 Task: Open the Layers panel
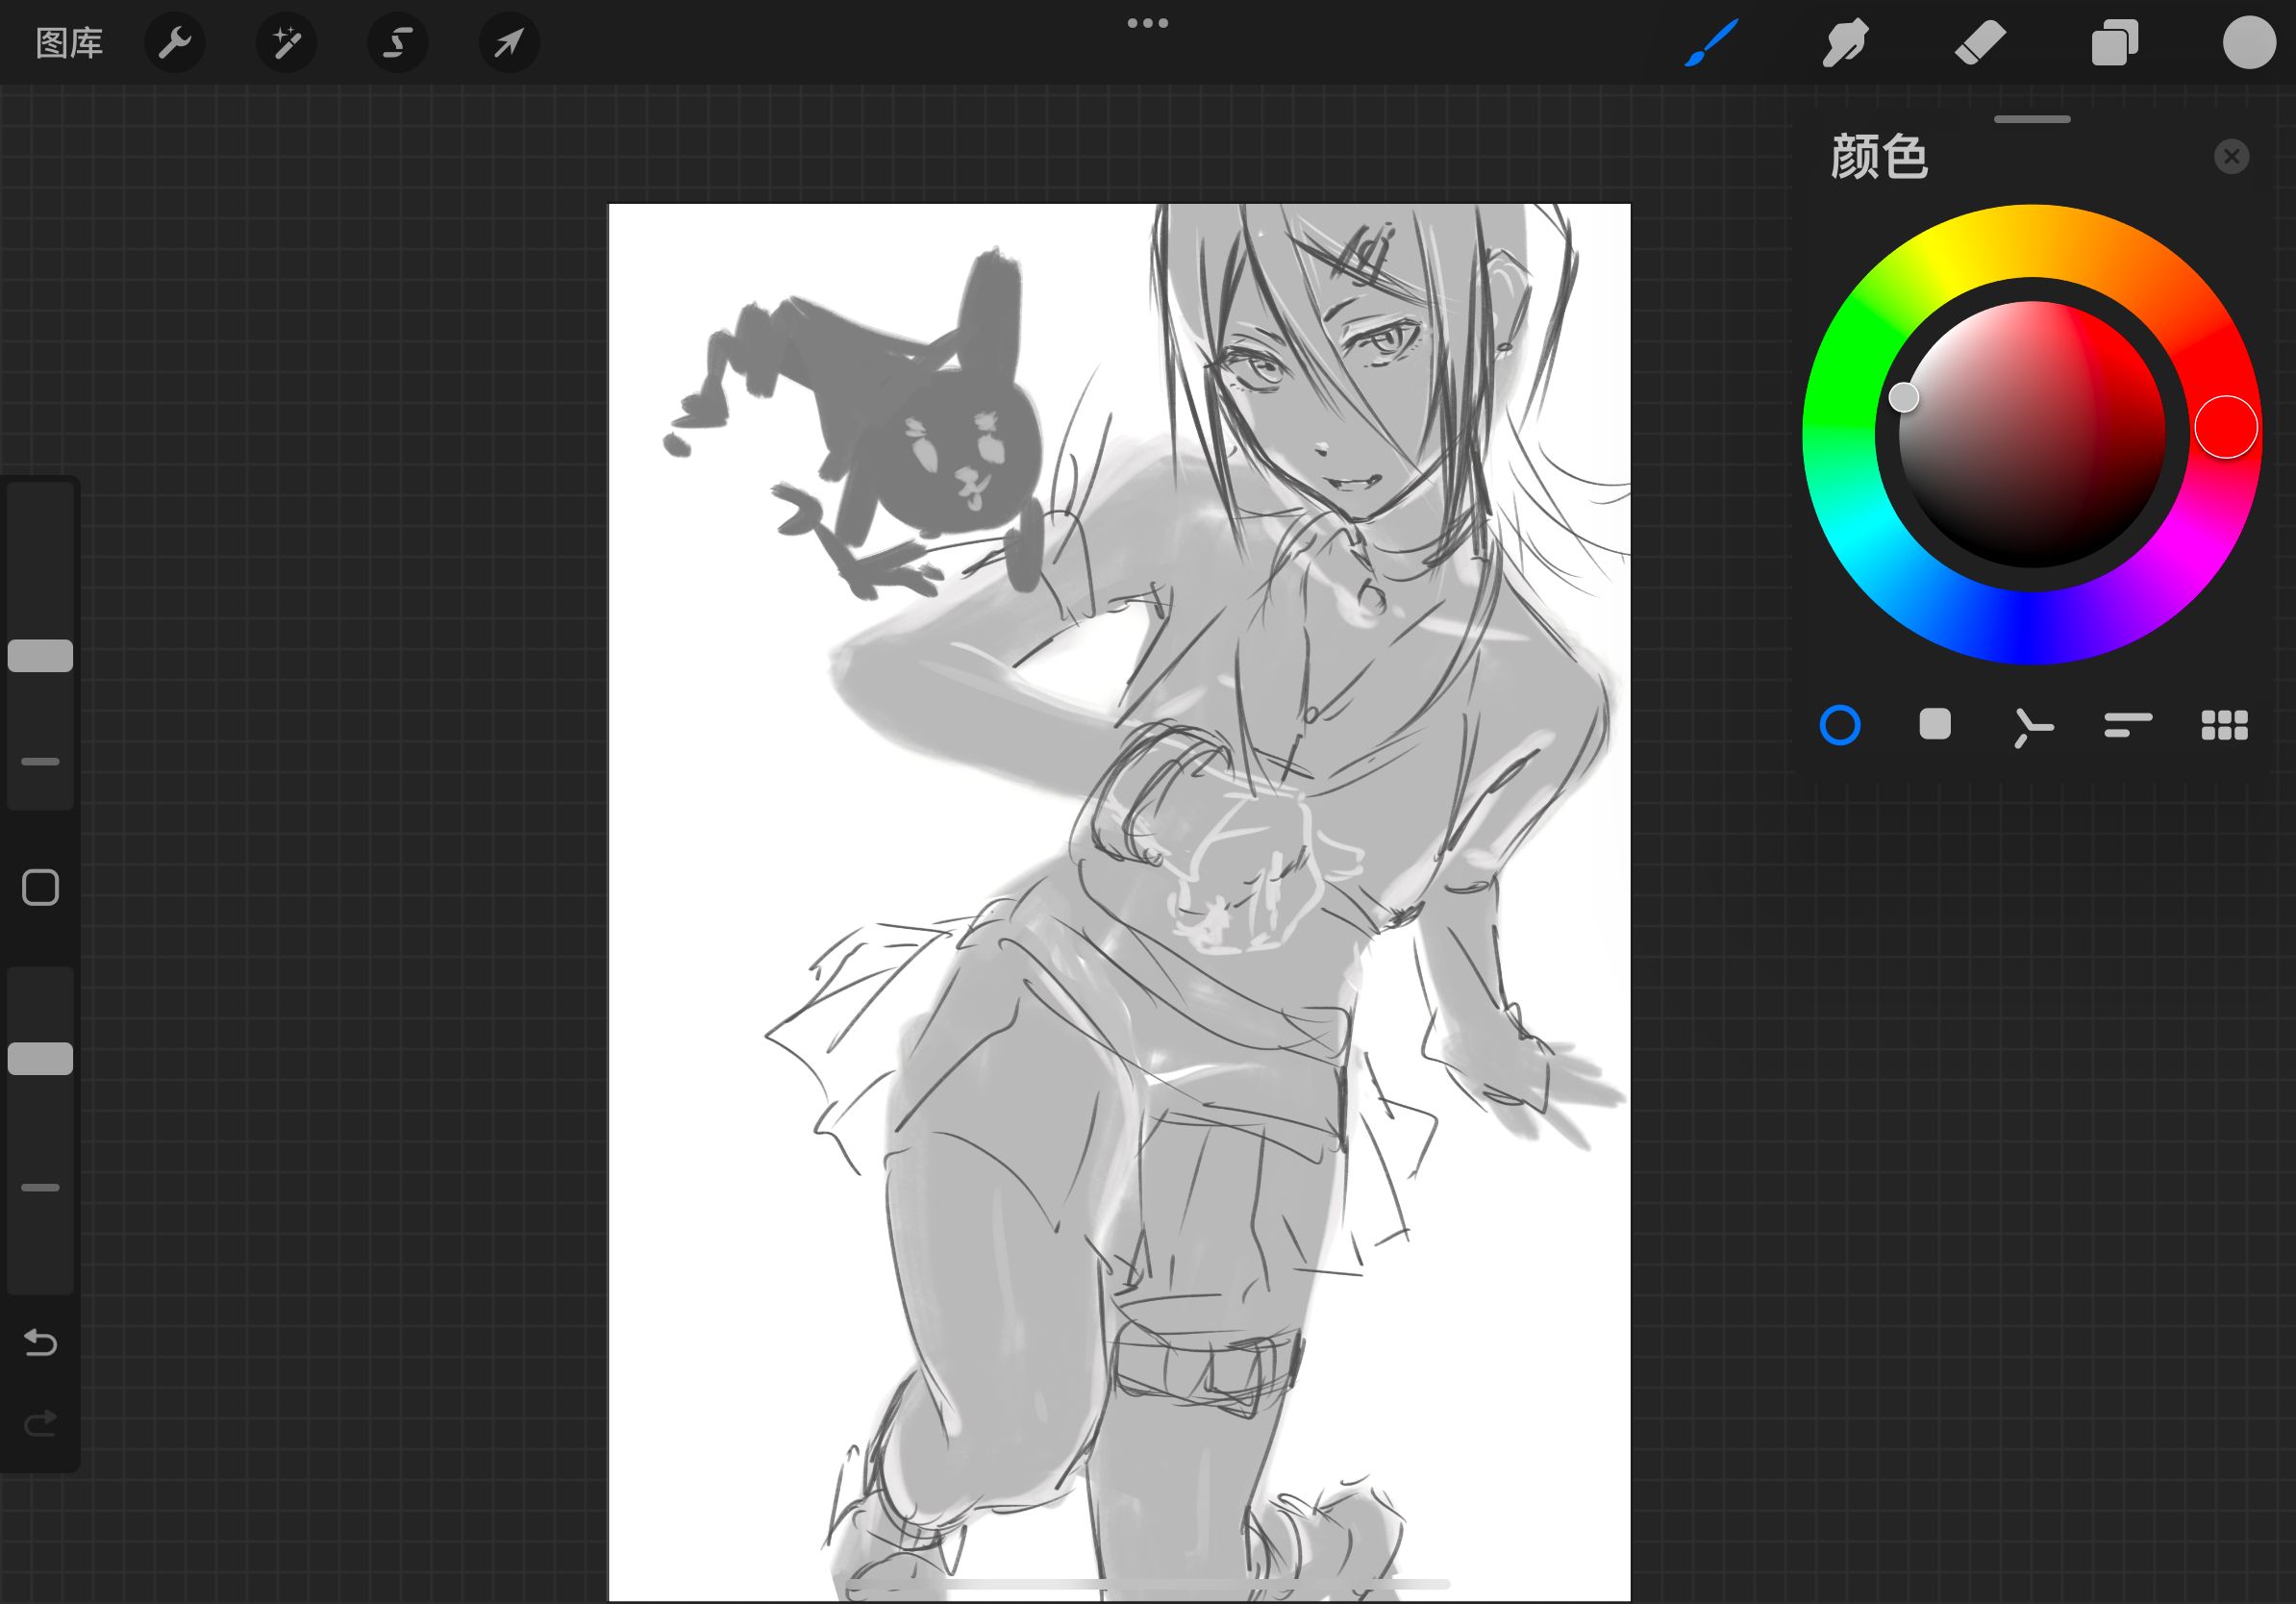(2114, 43)
